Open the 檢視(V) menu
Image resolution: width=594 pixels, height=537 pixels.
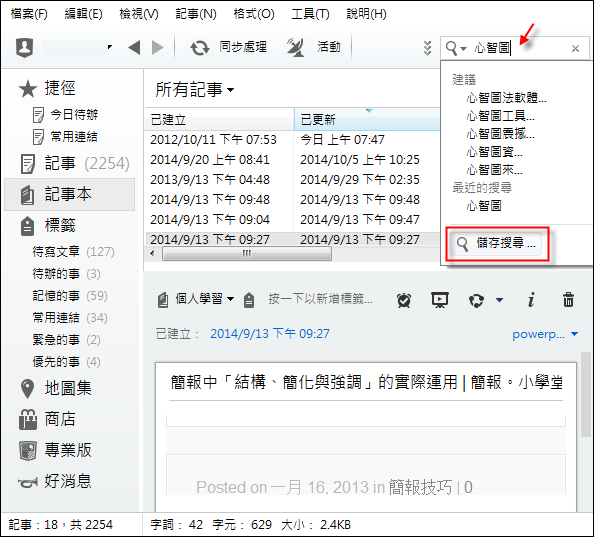click(139, 14)
